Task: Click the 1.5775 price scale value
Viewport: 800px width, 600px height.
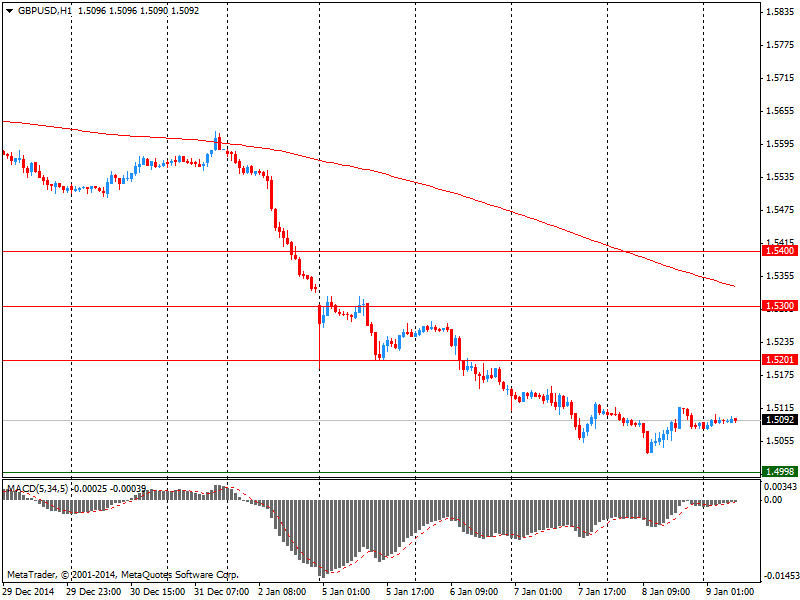Action: tap(780, 45)
